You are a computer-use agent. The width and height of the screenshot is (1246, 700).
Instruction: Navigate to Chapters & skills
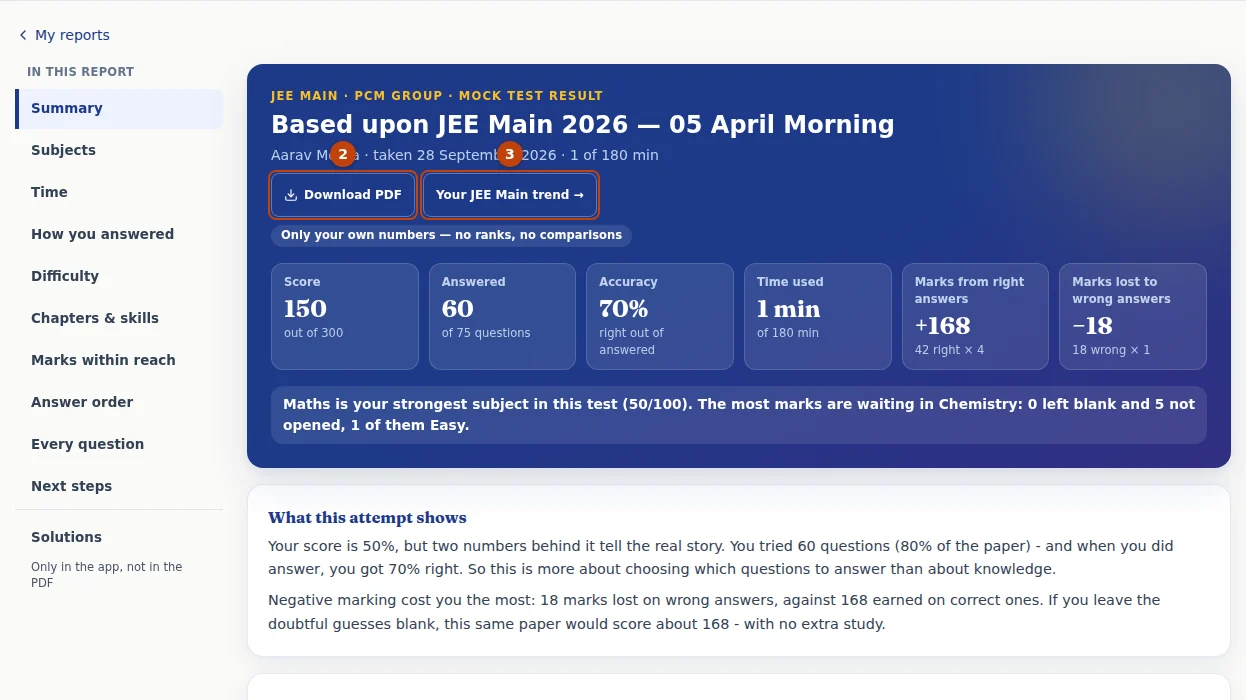pyautogui.click(x=119, y=318)
